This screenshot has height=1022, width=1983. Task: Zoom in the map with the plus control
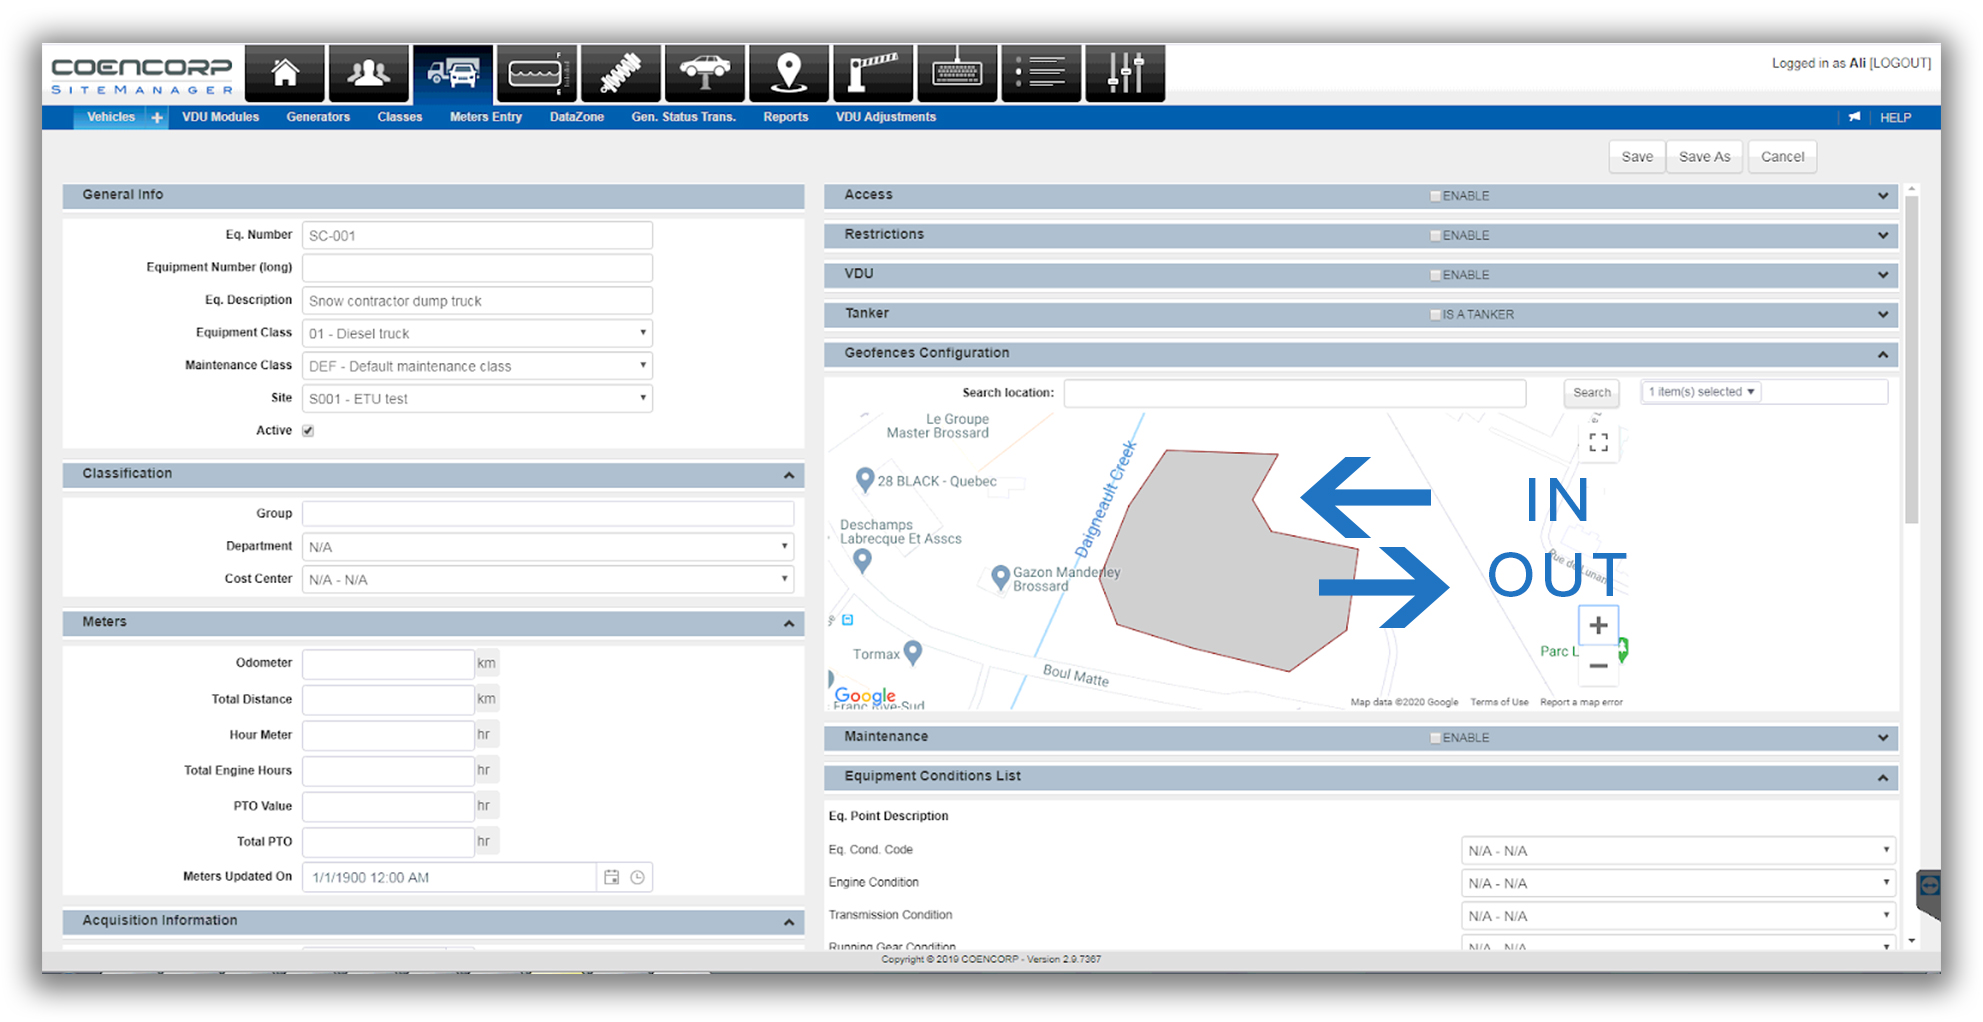click(1597, 625)
